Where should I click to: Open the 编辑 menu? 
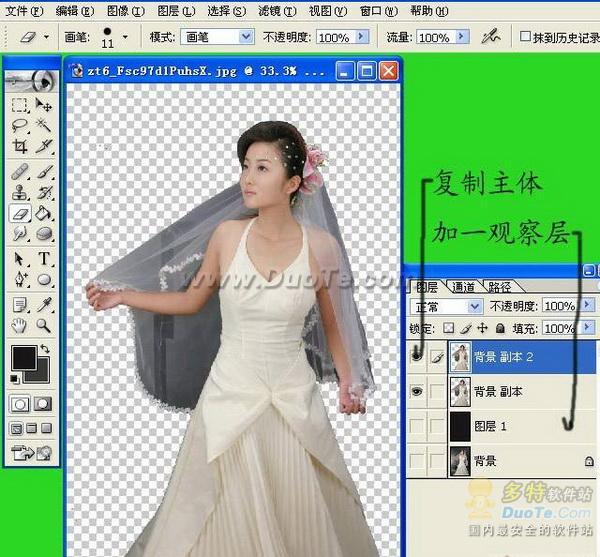coord(75,11)
